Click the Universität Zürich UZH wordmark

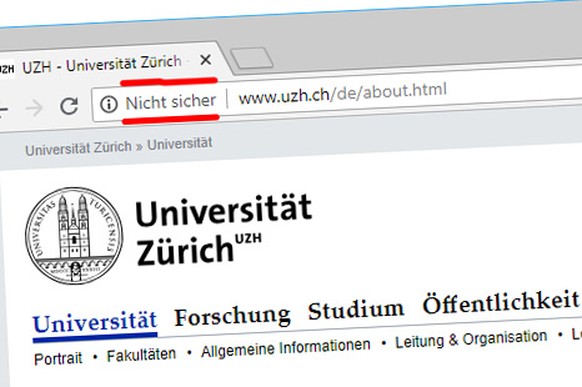point(224,230)
